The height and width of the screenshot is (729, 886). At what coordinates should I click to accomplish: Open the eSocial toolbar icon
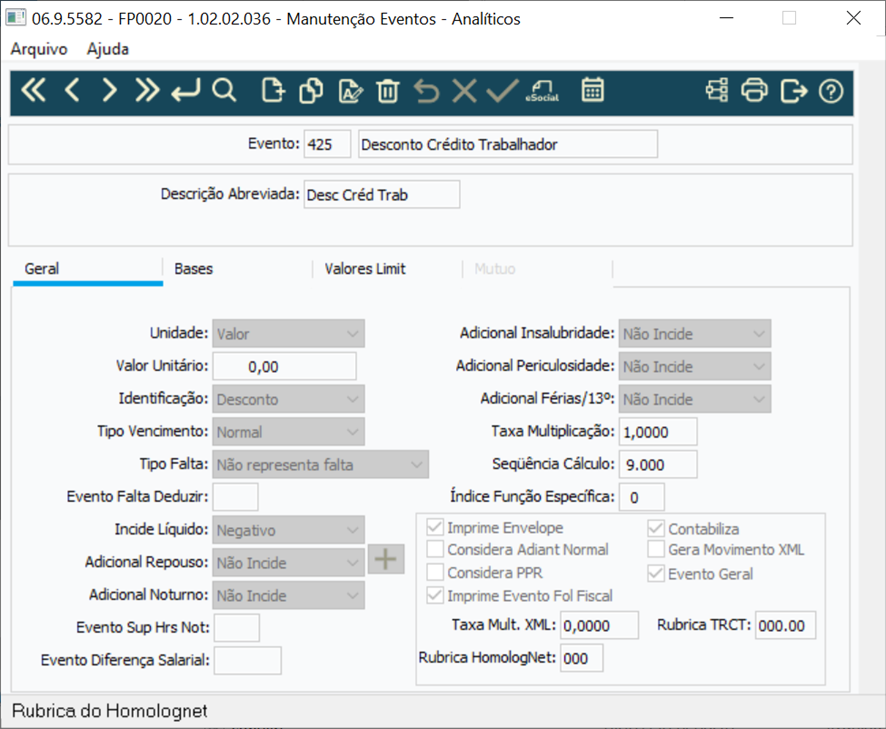coord(542,90)
